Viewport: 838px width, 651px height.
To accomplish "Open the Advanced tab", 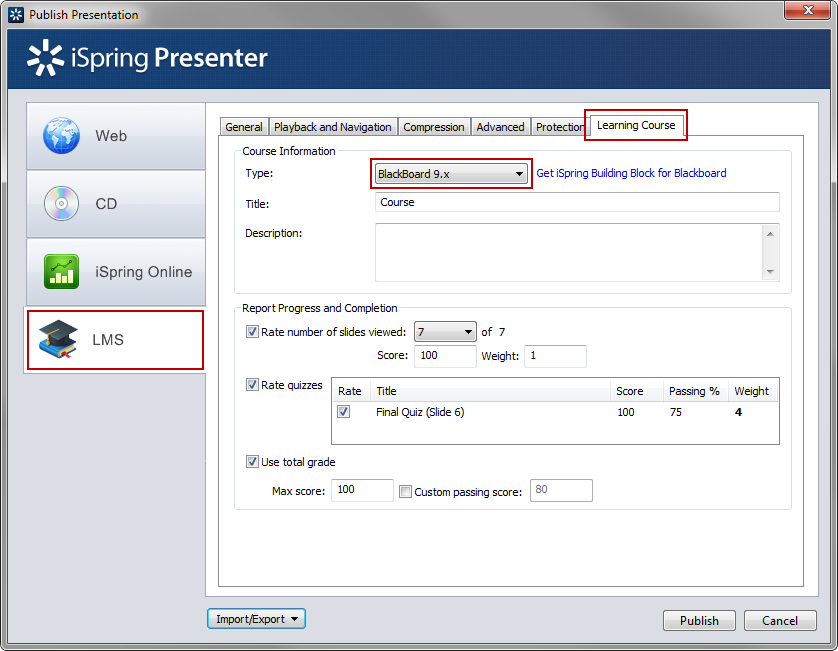I will tap(501, 127).
